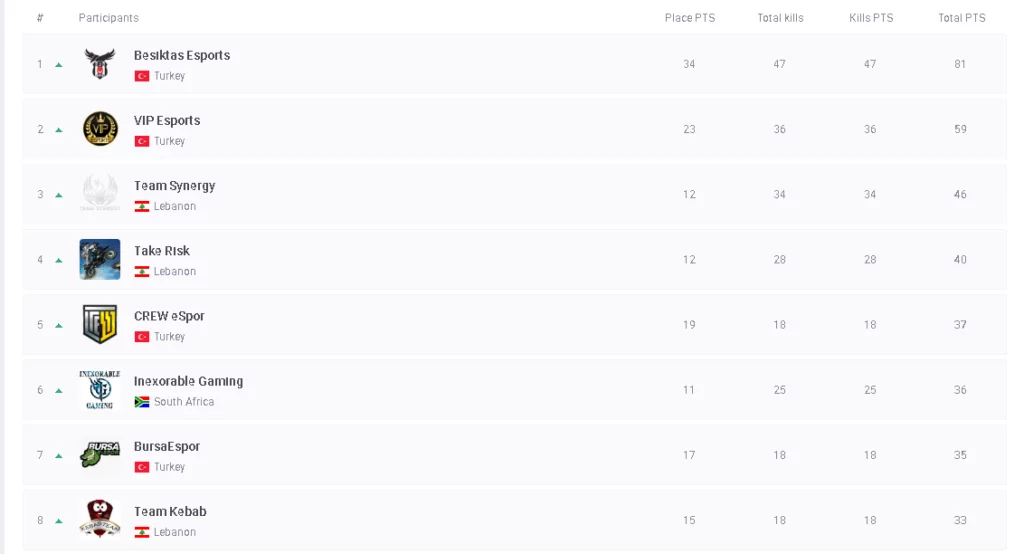This screenshot has height=554, width=1024.
Task: Click the green rank arrow for Besiktas
Action: 59,65
